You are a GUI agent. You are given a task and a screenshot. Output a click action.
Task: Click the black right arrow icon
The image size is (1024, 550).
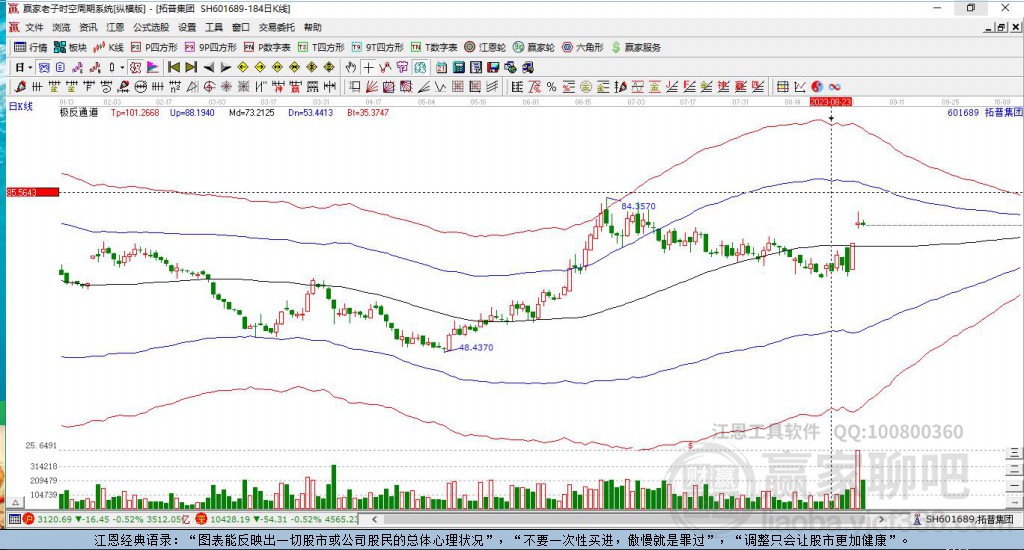click(225, 67)
